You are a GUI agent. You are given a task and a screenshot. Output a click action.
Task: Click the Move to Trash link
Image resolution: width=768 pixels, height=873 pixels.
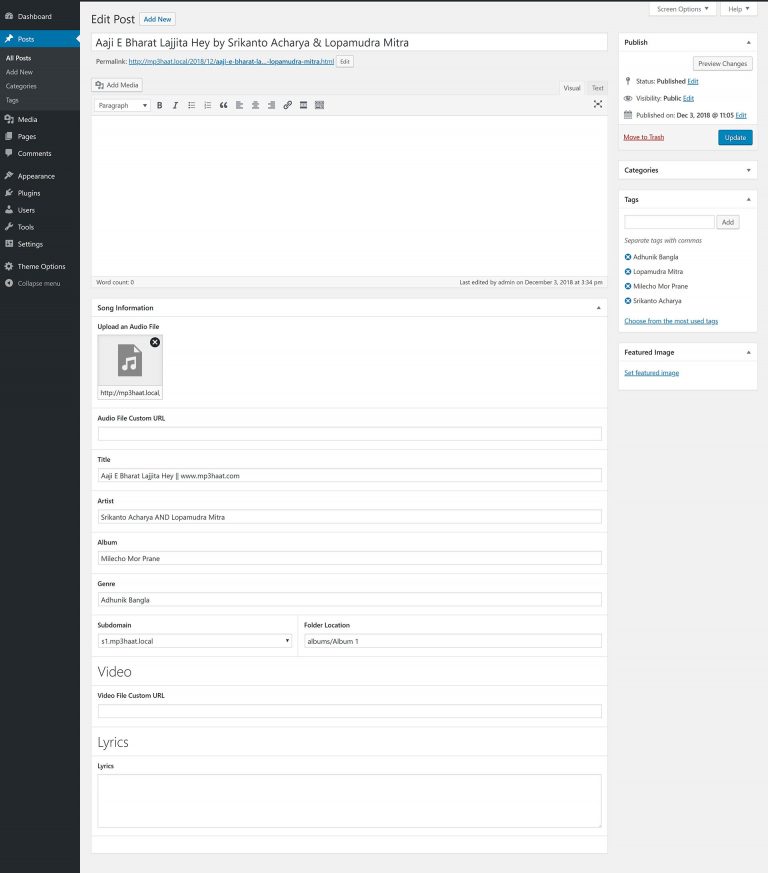click(x=643, y=137)
